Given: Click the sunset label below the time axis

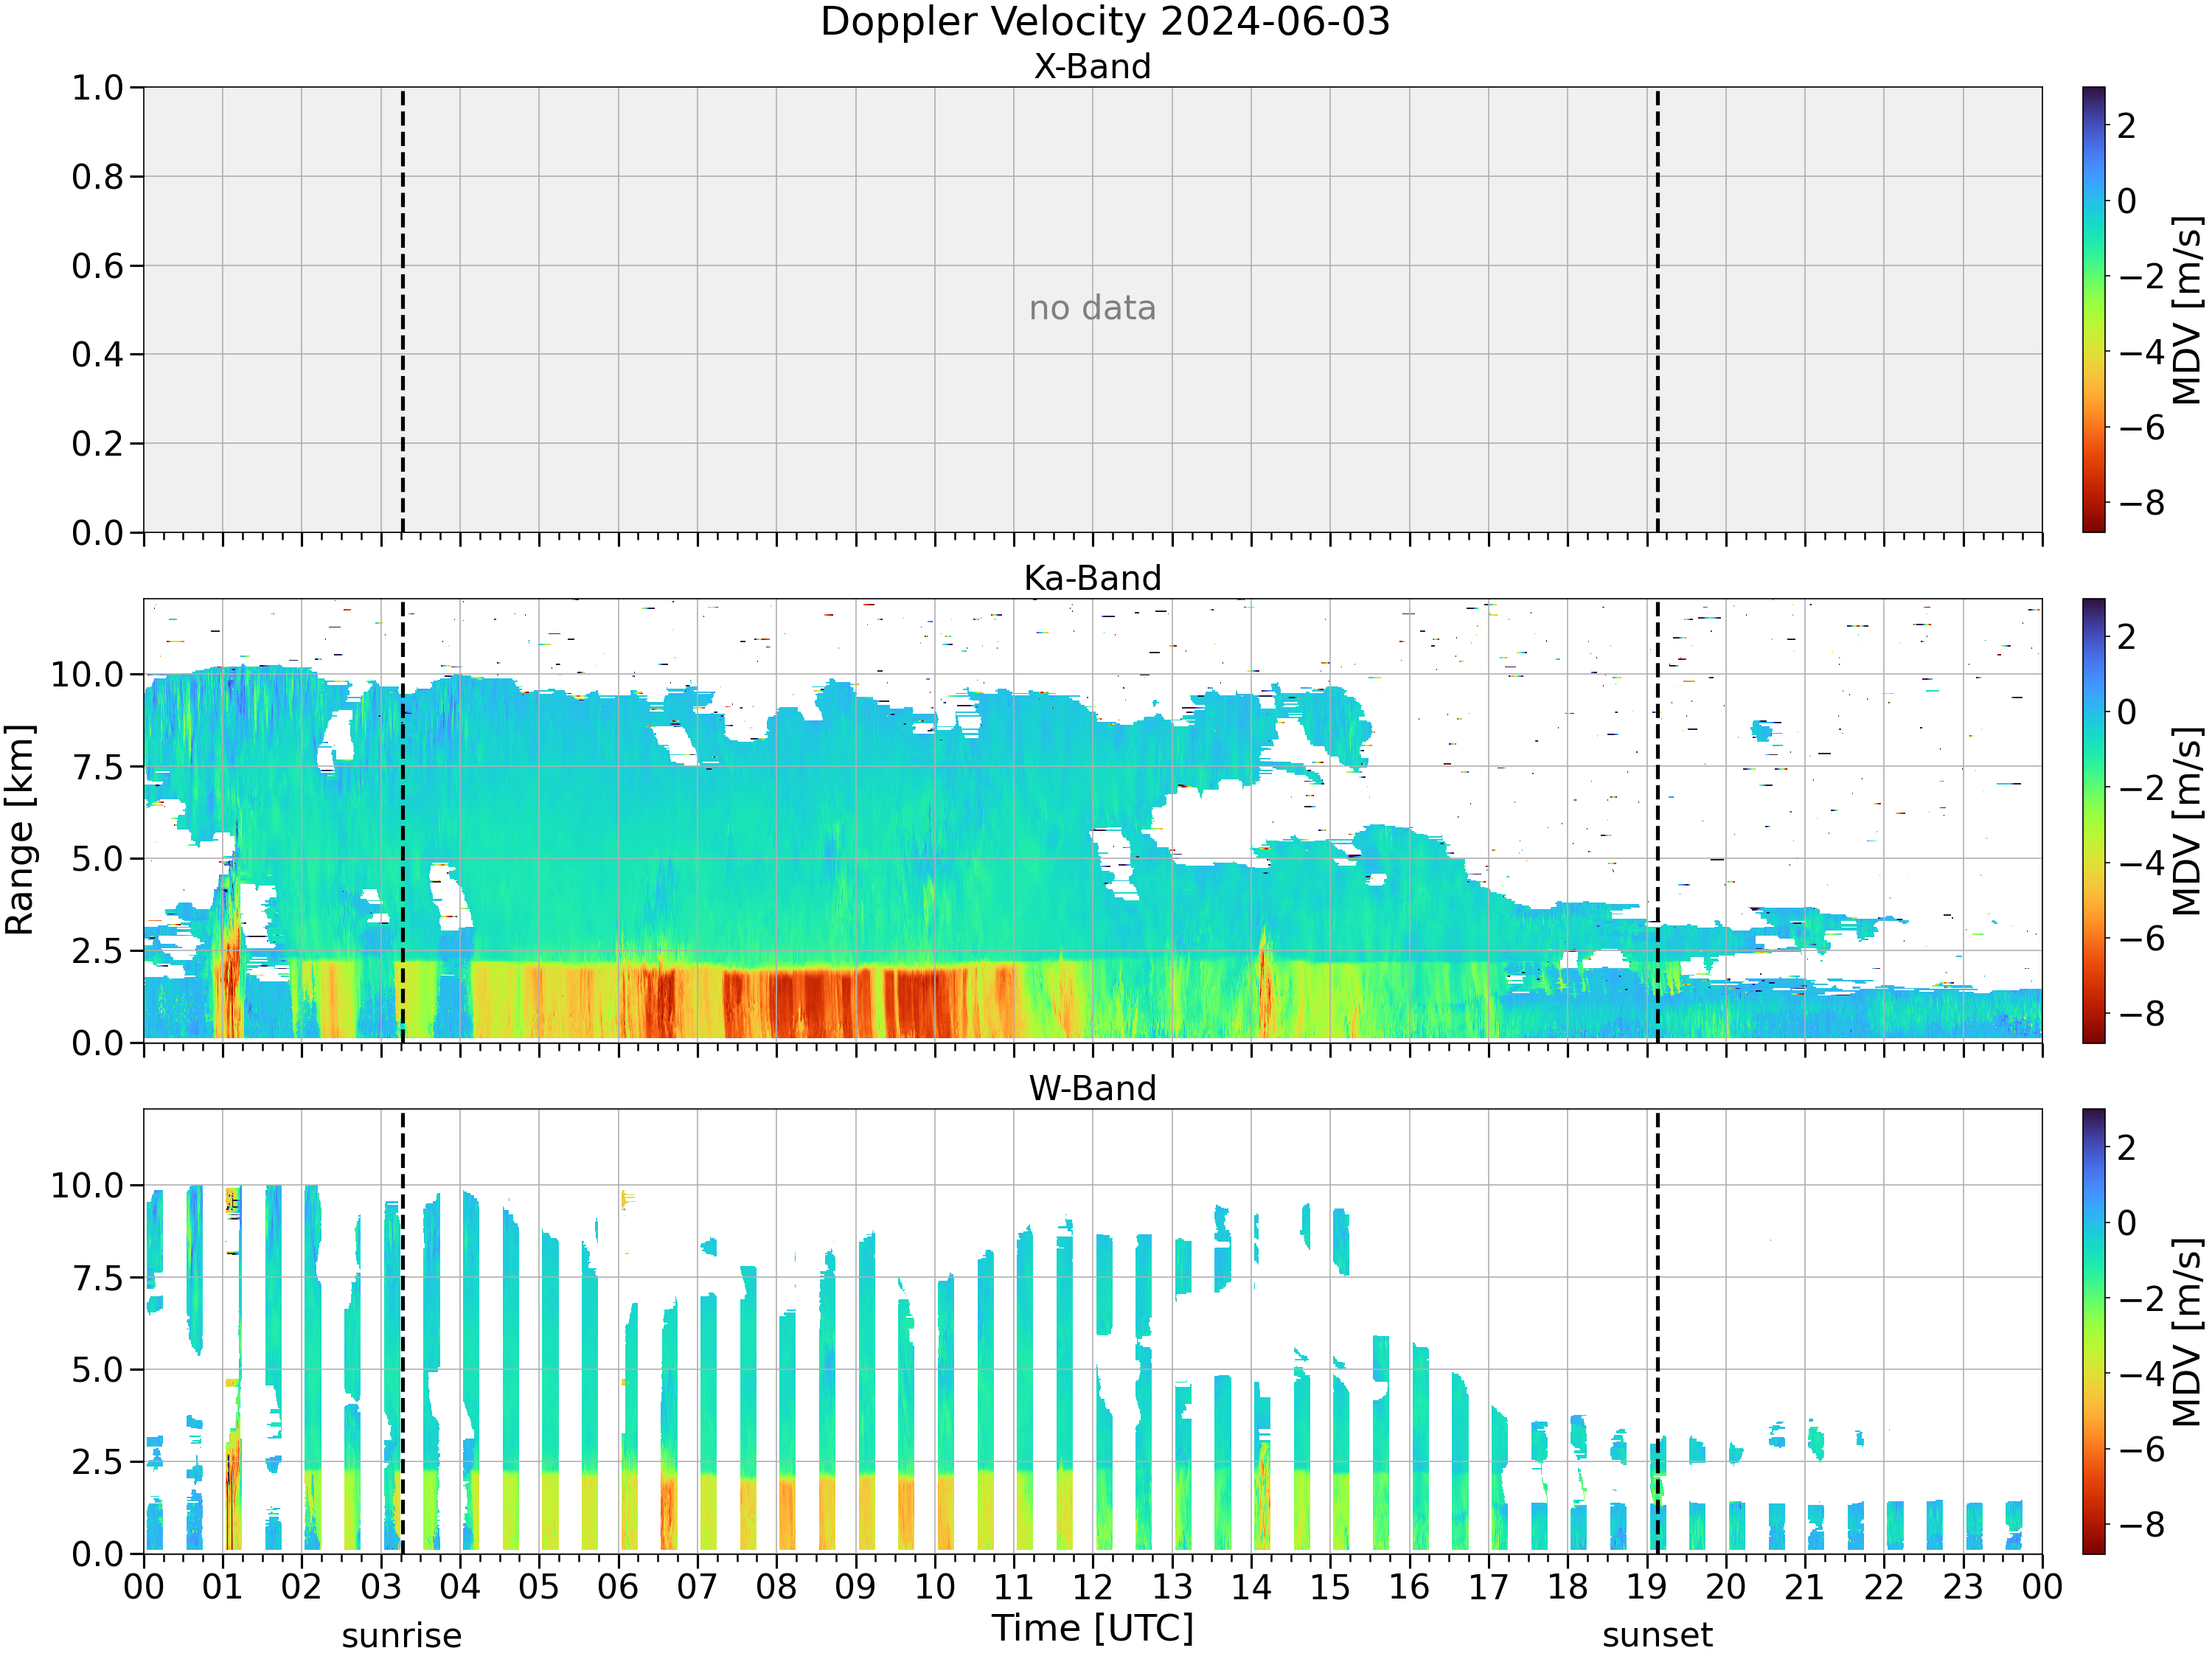Looking at the screenshot, I should point(1657,1636).
